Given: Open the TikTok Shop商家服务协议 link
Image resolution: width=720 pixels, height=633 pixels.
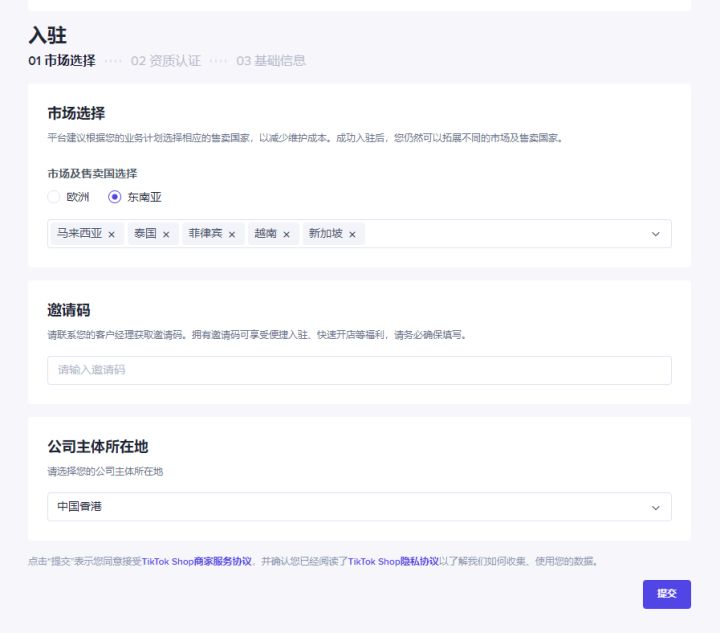Looking at the screenshot, I should coord(197,561).
